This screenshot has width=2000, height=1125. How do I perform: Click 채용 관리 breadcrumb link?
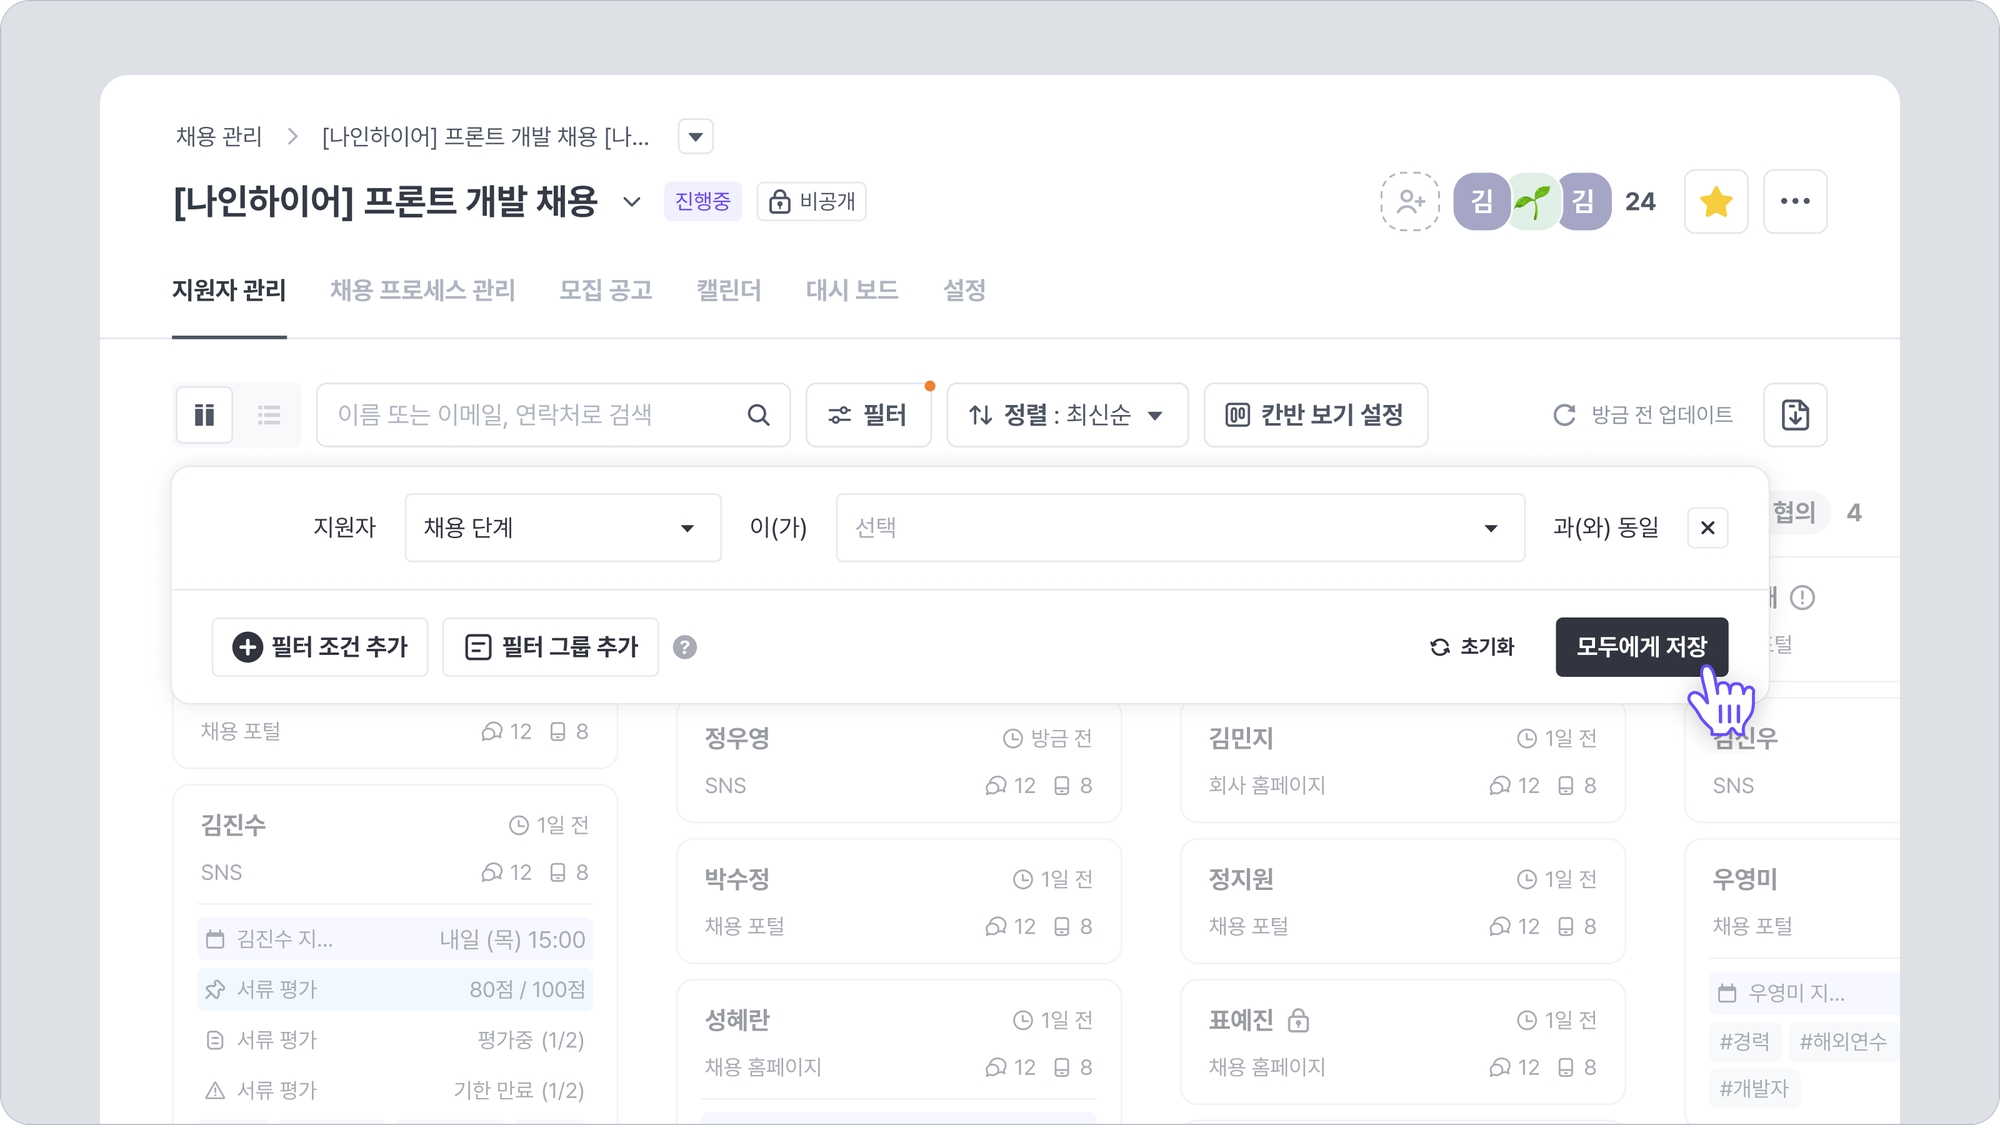pyautogui.click(x=219, y=136)
